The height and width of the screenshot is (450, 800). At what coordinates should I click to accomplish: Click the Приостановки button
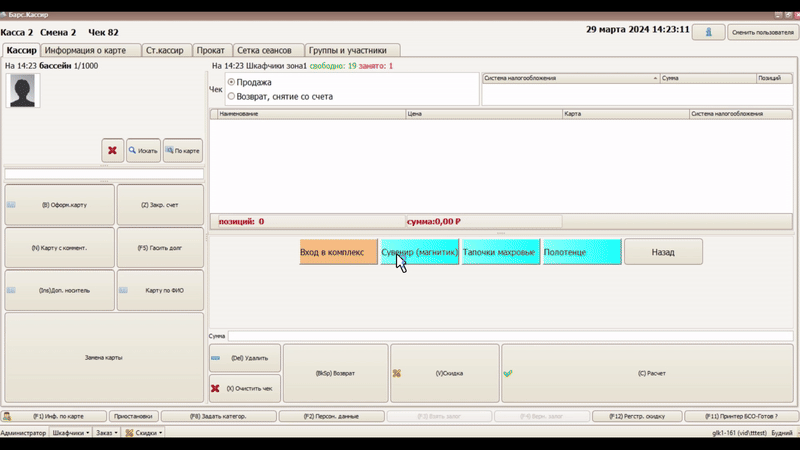[133, 416]
